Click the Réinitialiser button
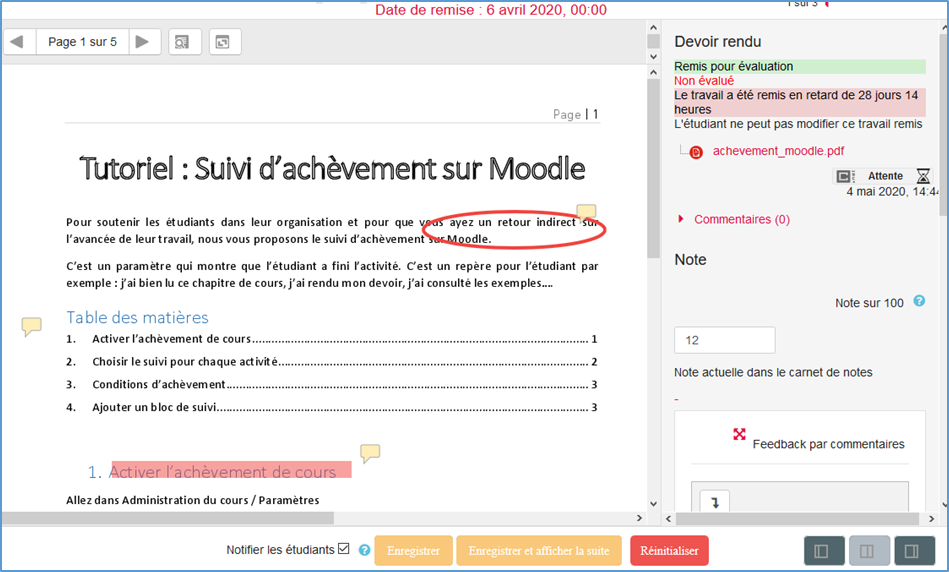949x572 pixels. pyautogui.click(x=669, y=551)
